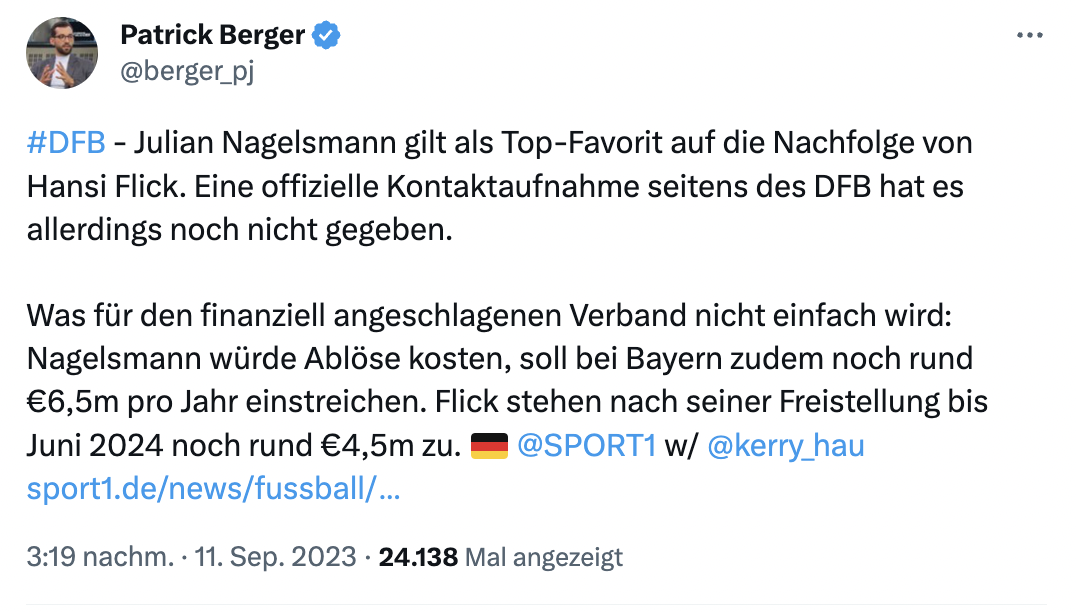The height and width of the screenshot is (612, 1076).
Task: Follow the sport1.de/news/fussball link
Action: [x=214, y=490]
